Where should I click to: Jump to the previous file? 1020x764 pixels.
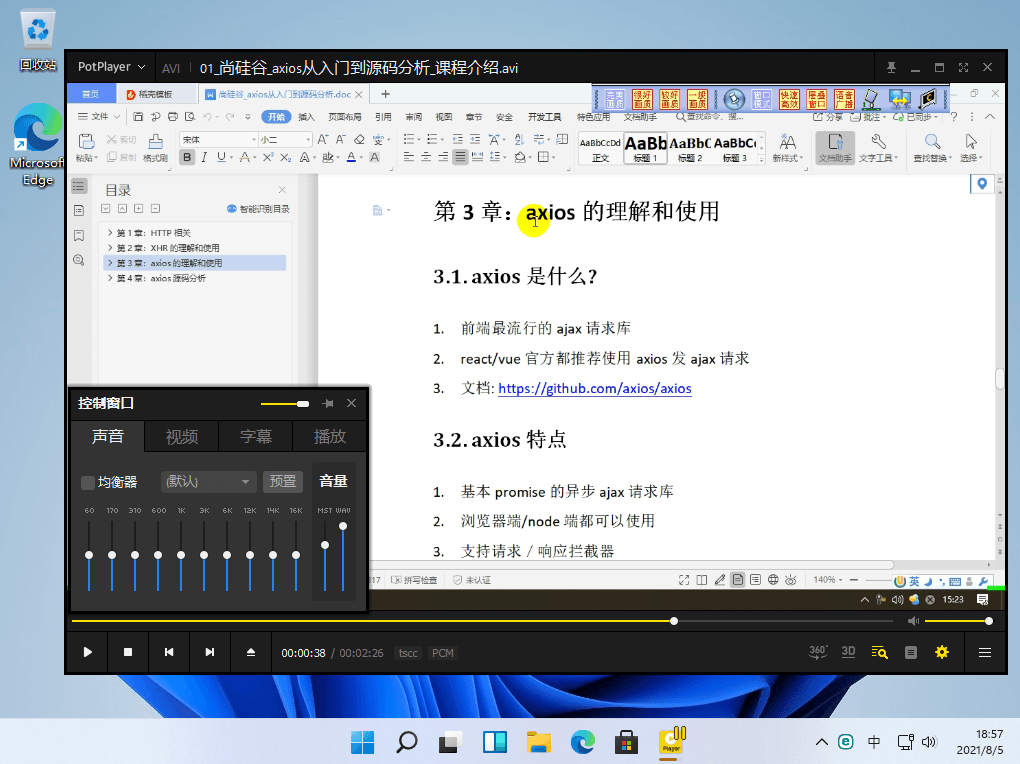pos(169,652)
